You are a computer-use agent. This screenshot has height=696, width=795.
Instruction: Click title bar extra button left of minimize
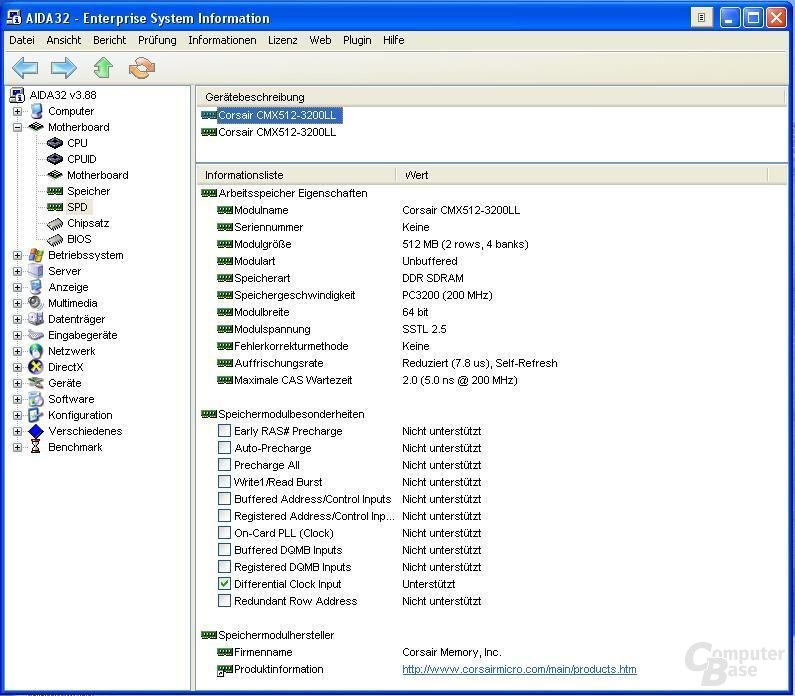tap(702, 18)
